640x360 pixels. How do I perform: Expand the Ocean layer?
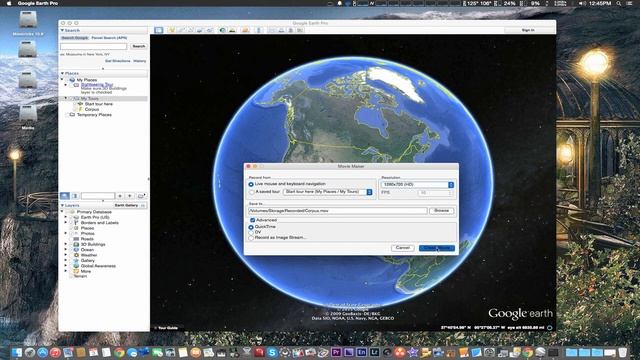coord(66,249)
